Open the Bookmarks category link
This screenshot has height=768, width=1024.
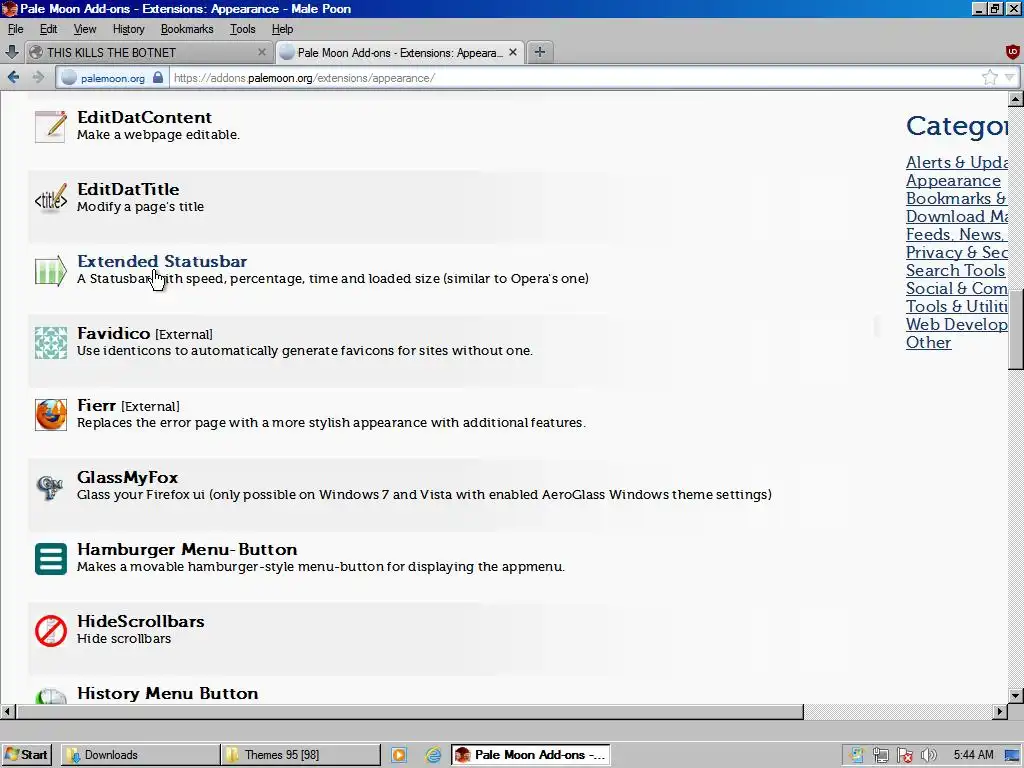click(x=957, y=199)
